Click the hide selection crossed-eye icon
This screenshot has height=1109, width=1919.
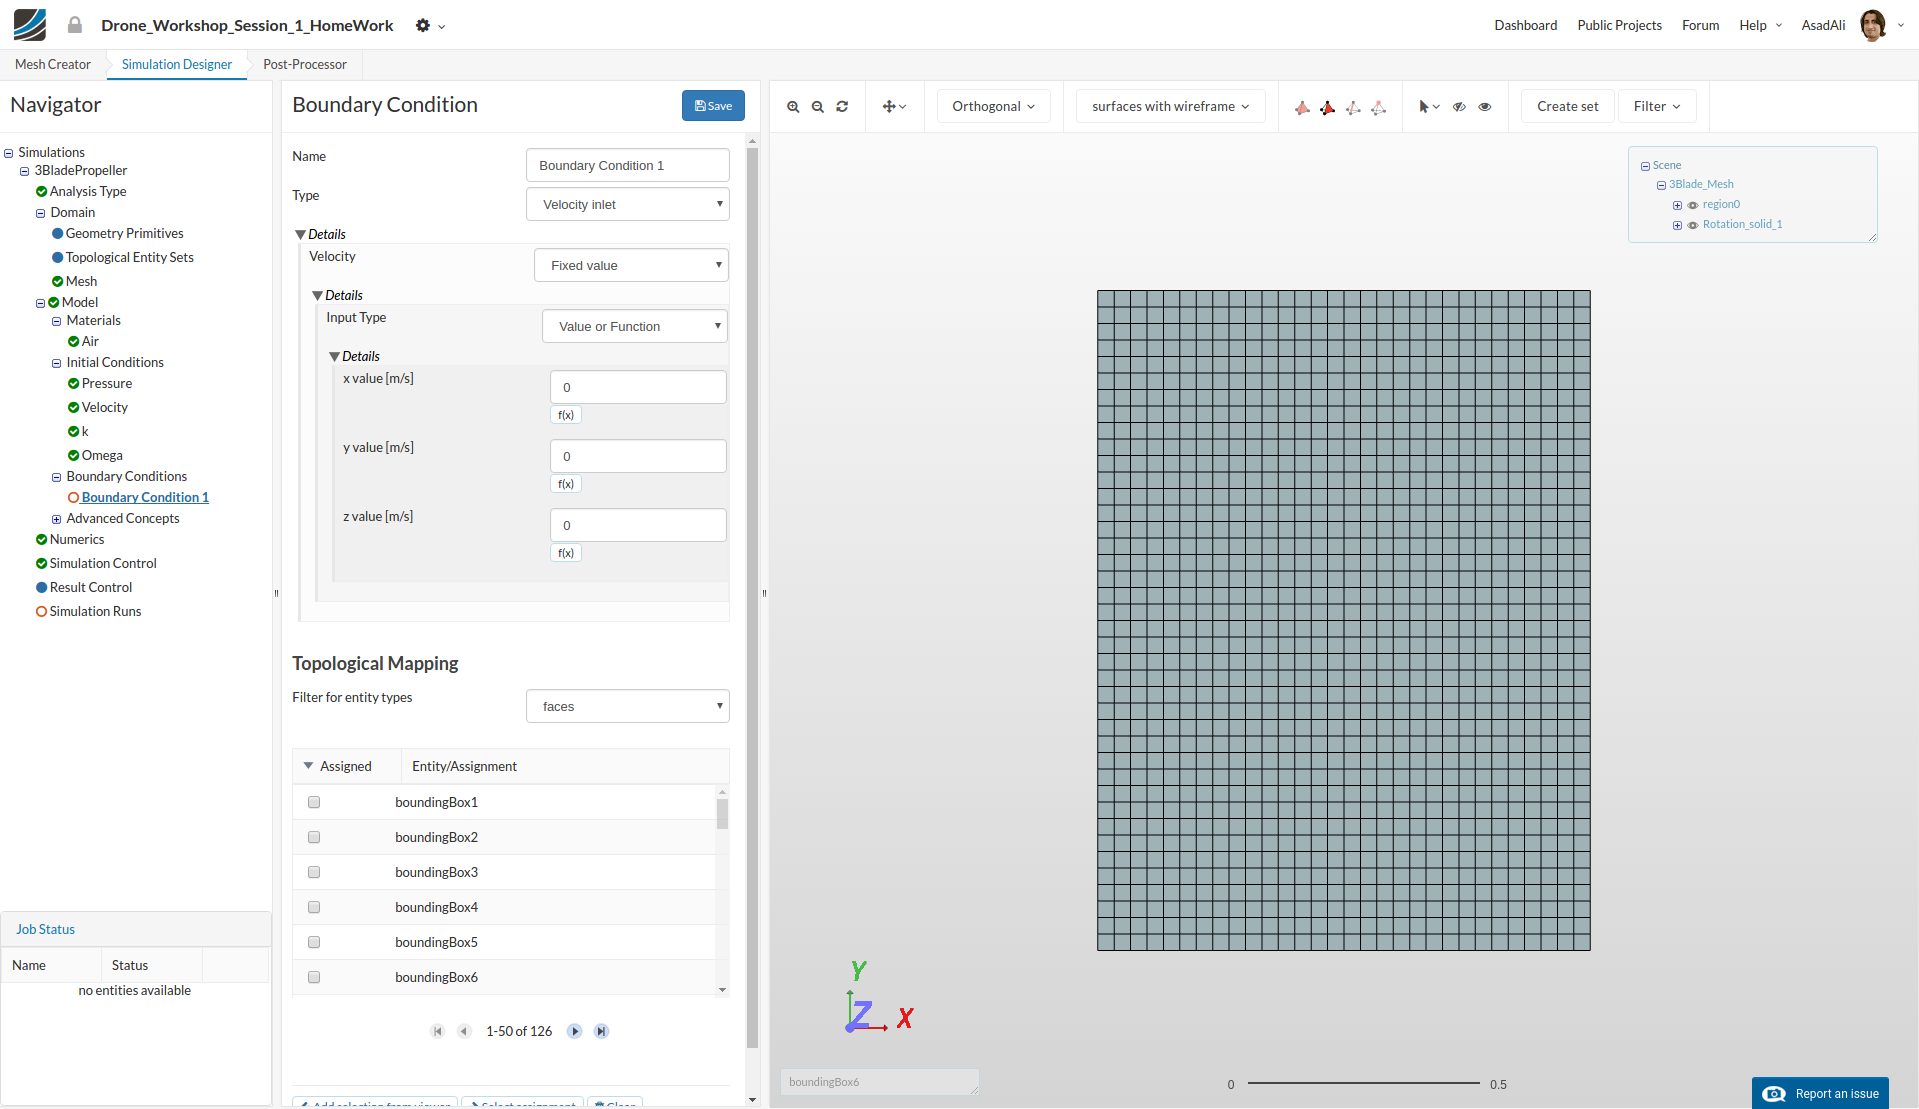[x=1459, y=107]
